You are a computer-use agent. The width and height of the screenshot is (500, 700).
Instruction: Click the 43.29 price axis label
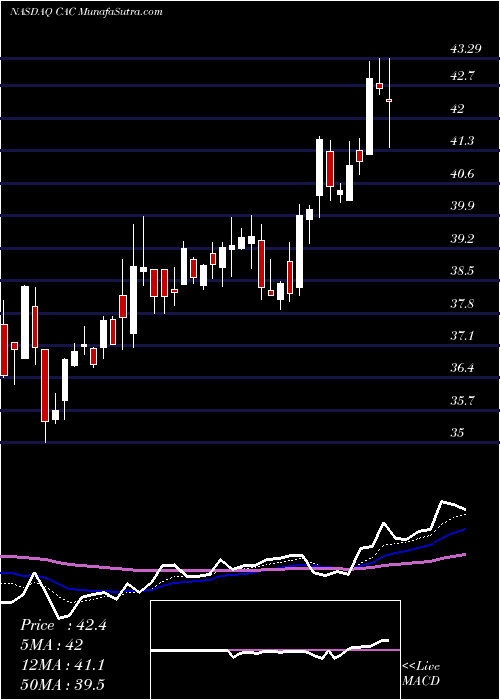(466, 49)
